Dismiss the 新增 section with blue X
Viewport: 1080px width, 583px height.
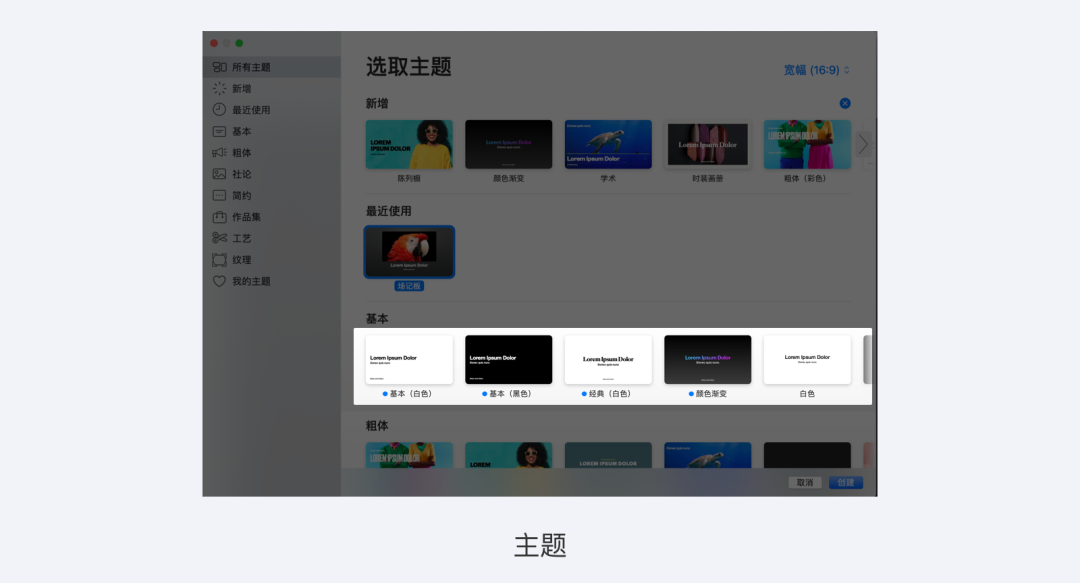(x=844, y=103)
